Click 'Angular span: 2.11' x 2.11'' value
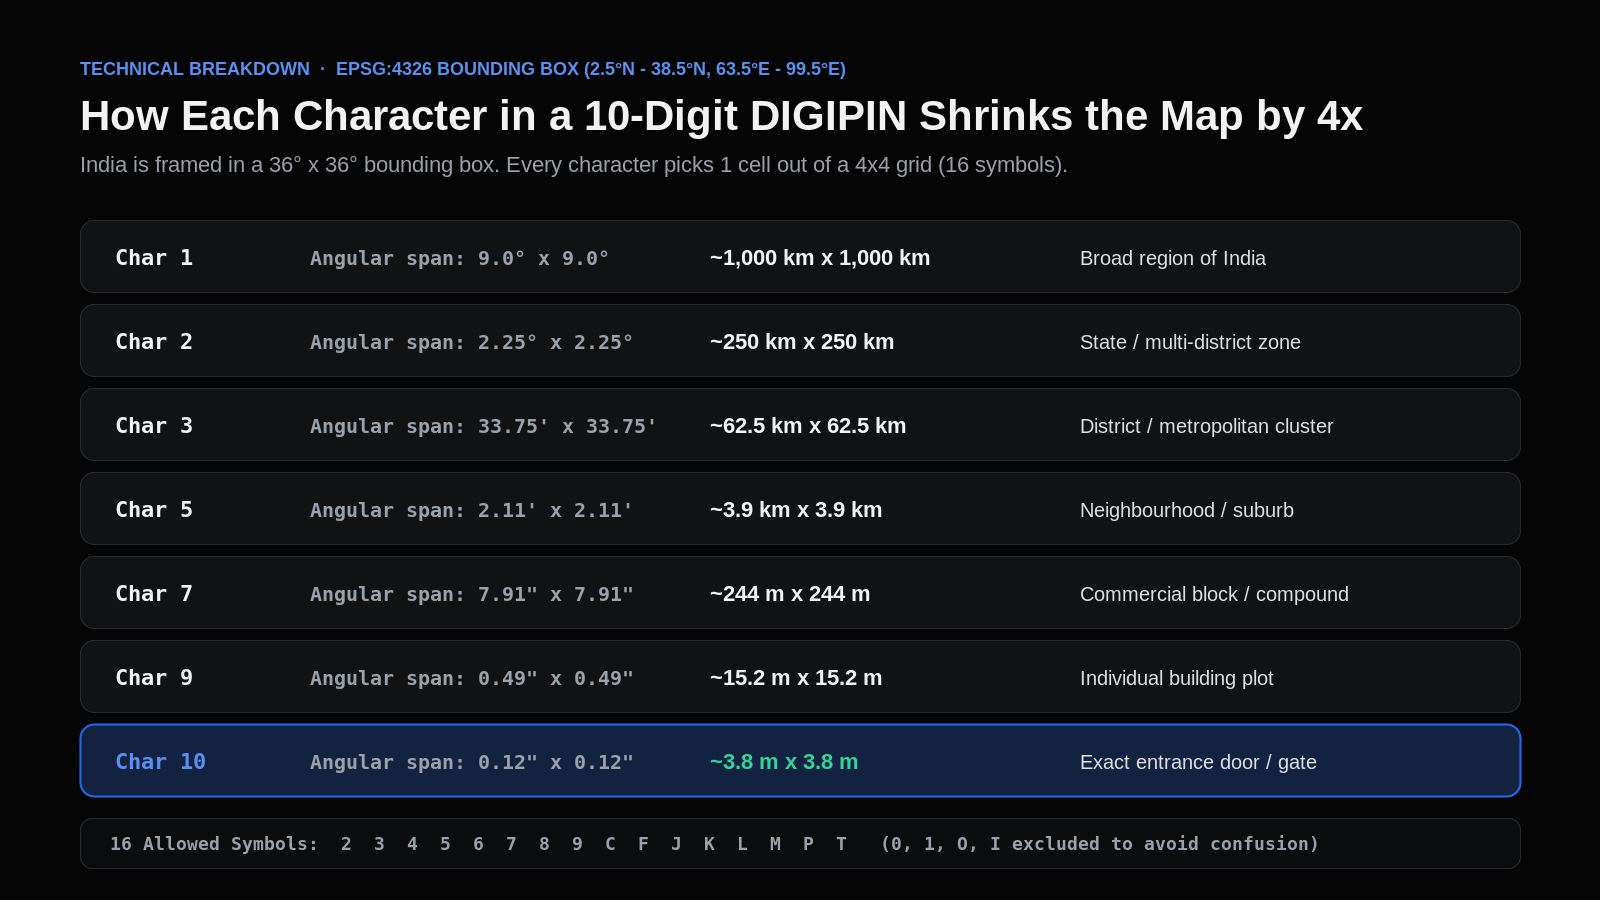 (x=472, y=510)
